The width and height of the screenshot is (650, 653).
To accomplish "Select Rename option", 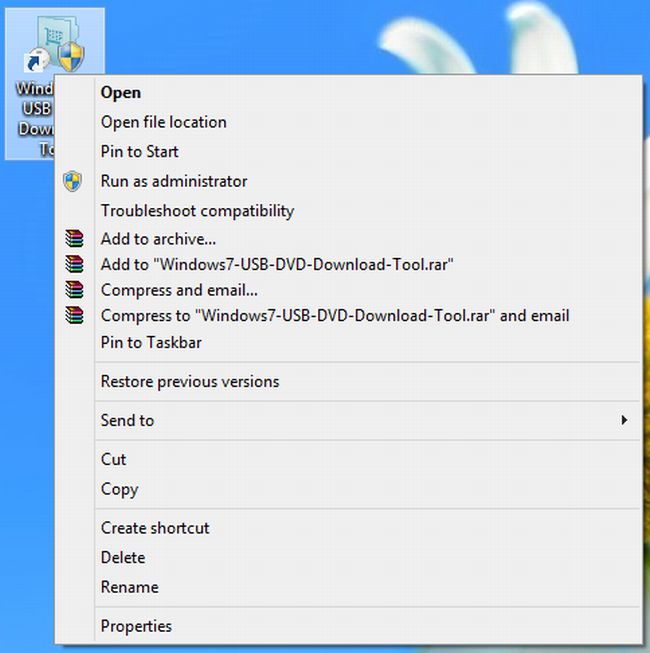I will point(348,587).
